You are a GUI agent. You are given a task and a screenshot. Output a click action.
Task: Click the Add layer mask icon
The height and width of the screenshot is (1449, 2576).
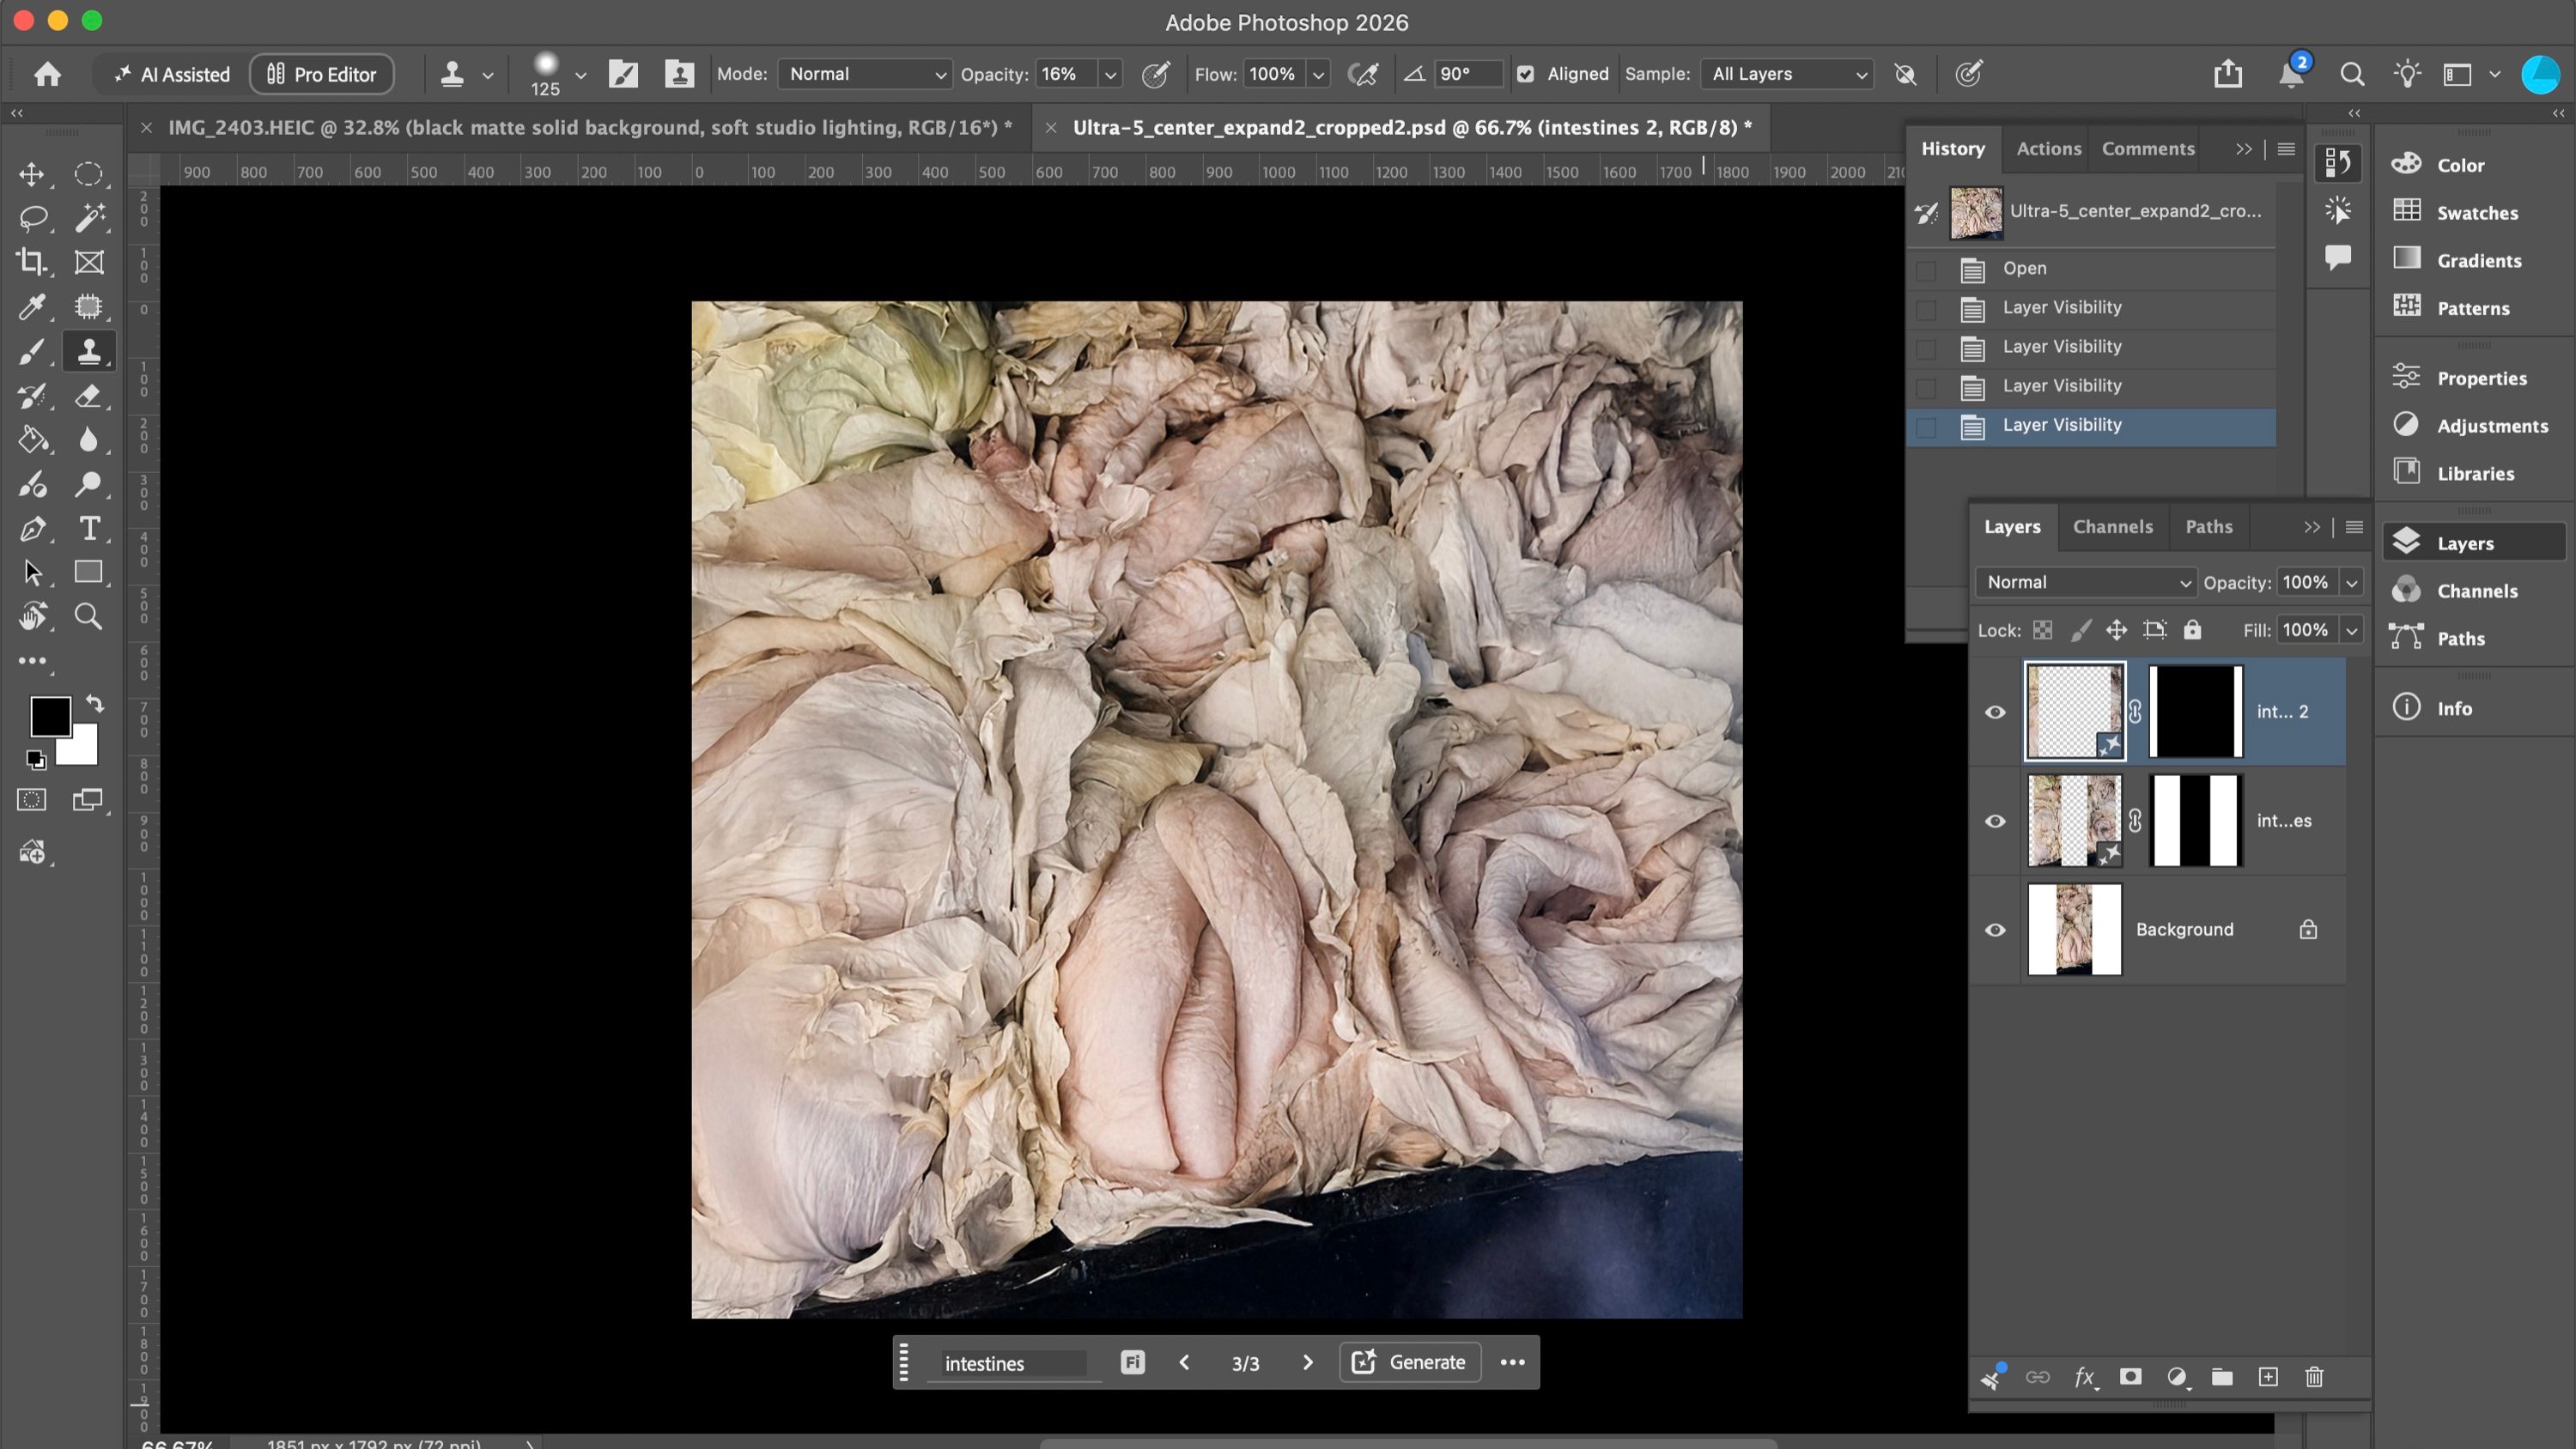[2130, 1377]
